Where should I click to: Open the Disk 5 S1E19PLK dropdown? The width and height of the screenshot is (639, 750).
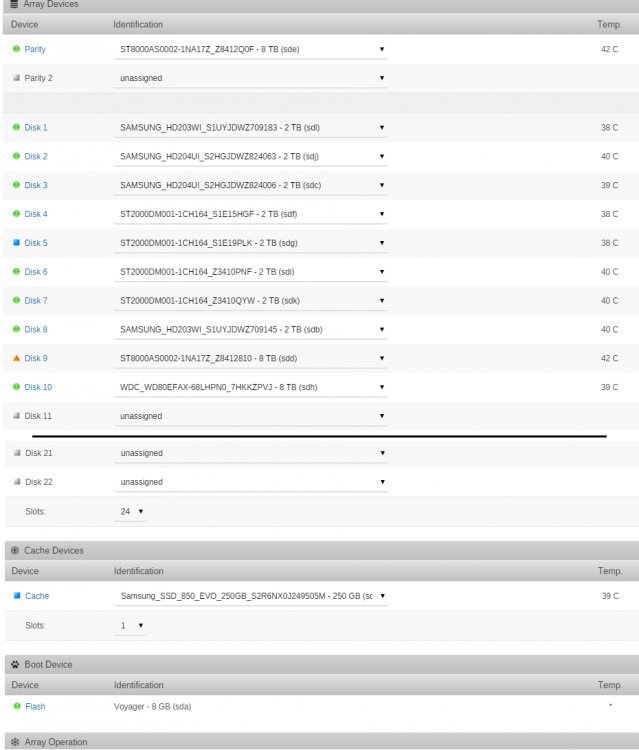pos(250,243)
